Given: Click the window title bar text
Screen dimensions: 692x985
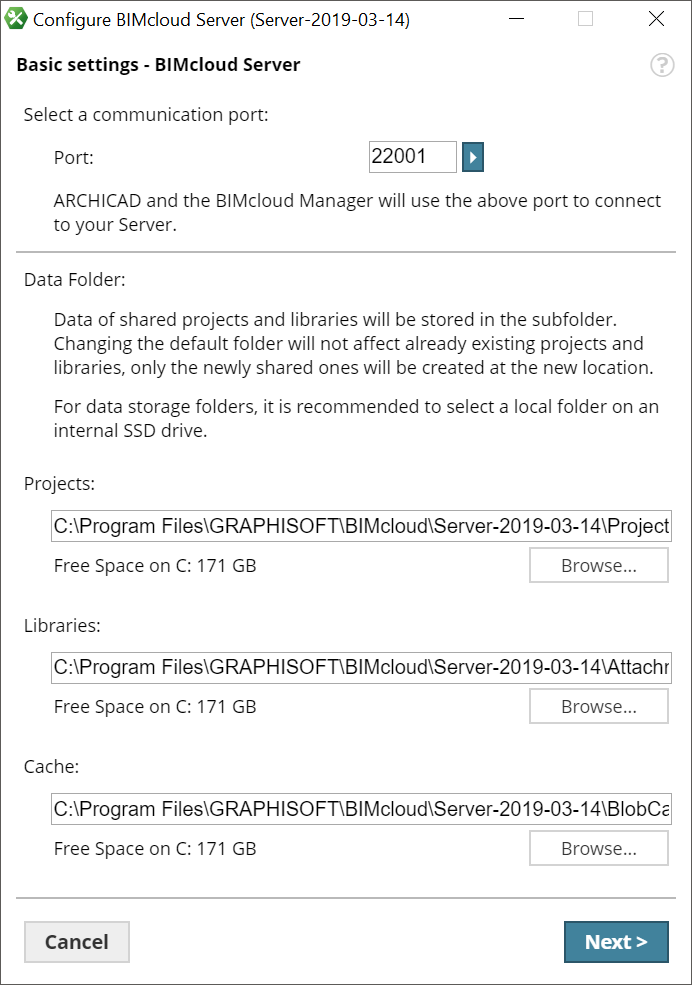Looking at the screenshot, I should (x=220, y=19).
